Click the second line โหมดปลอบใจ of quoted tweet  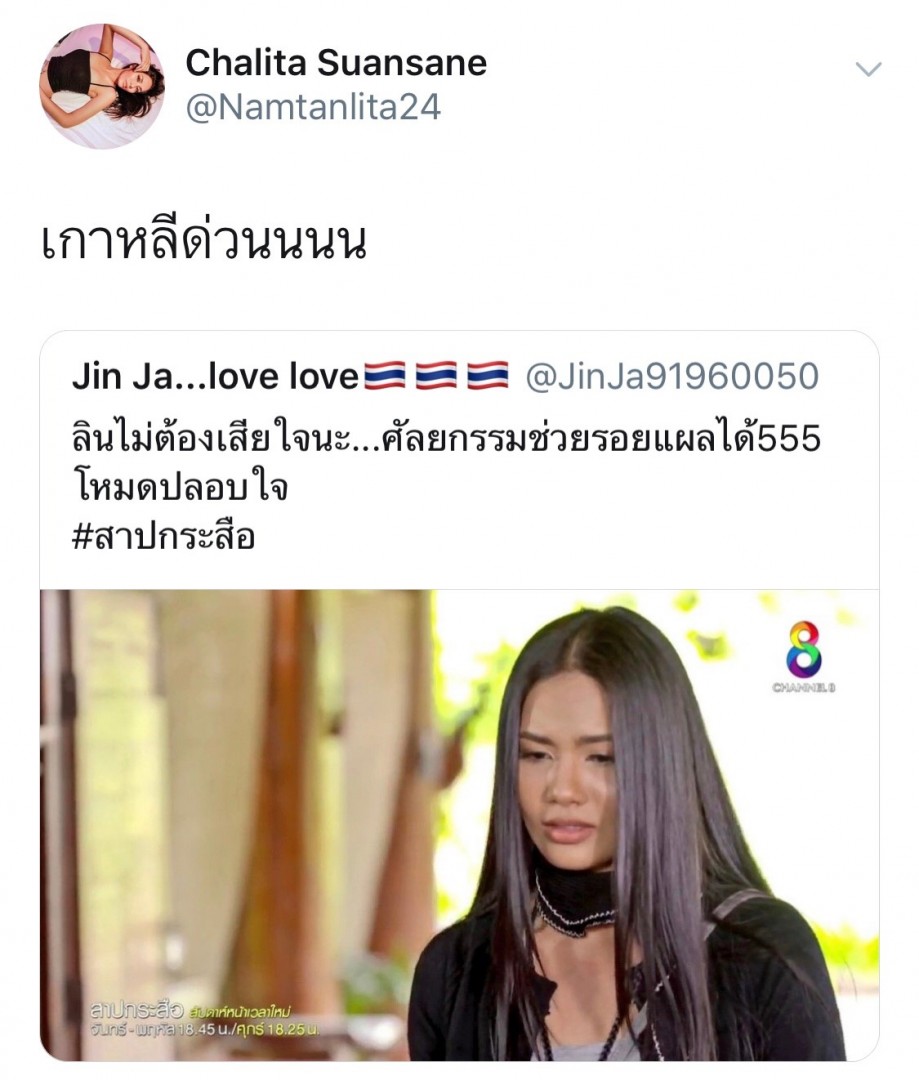tap(180, 488)
